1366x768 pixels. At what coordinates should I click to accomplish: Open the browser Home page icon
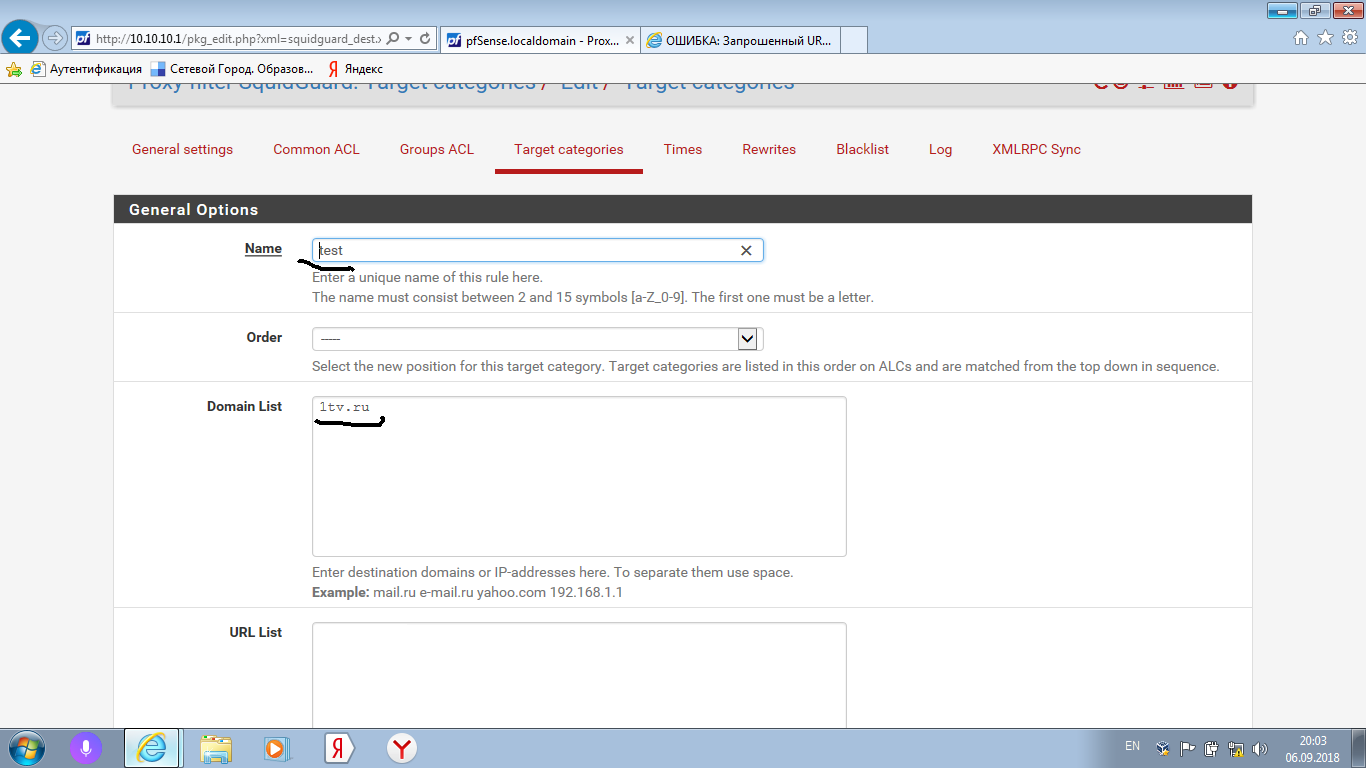[1301, 38]
